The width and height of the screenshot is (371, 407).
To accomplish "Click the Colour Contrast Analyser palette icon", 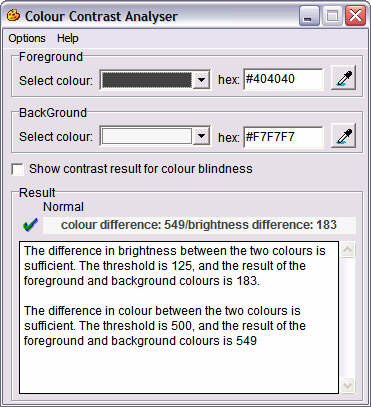I will point(13,15).
